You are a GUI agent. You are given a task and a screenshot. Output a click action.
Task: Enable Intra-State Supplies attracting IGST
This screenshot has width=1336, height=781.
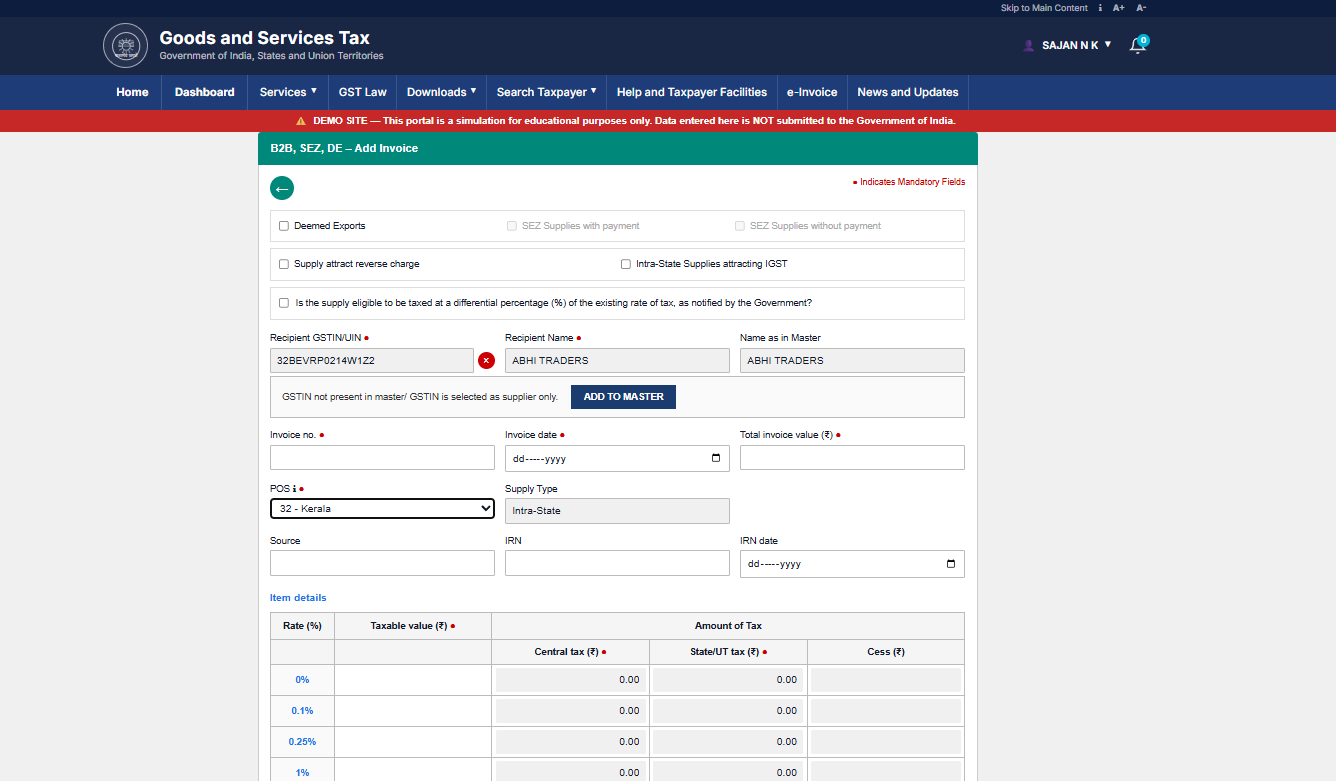tap(626, 264)
